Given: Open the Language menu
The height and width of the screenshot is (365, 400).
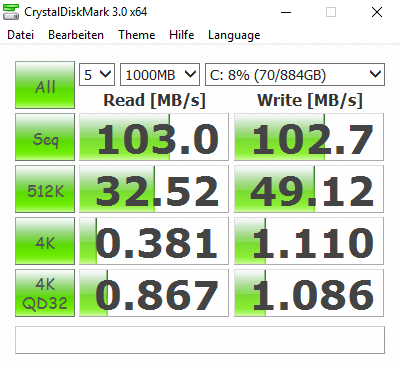Looking at the screenshot, I should point(234,35).
